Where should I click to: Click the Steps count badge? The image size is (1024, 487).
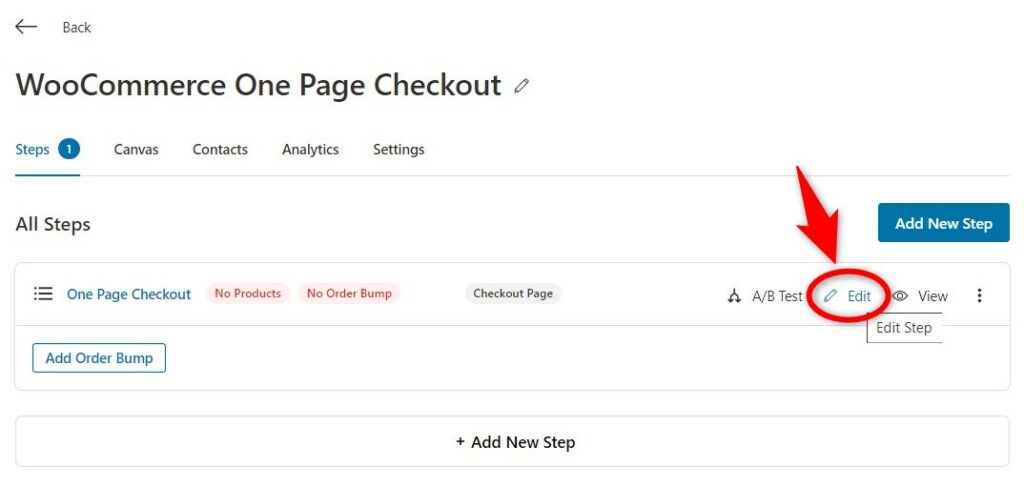[69, 149]
